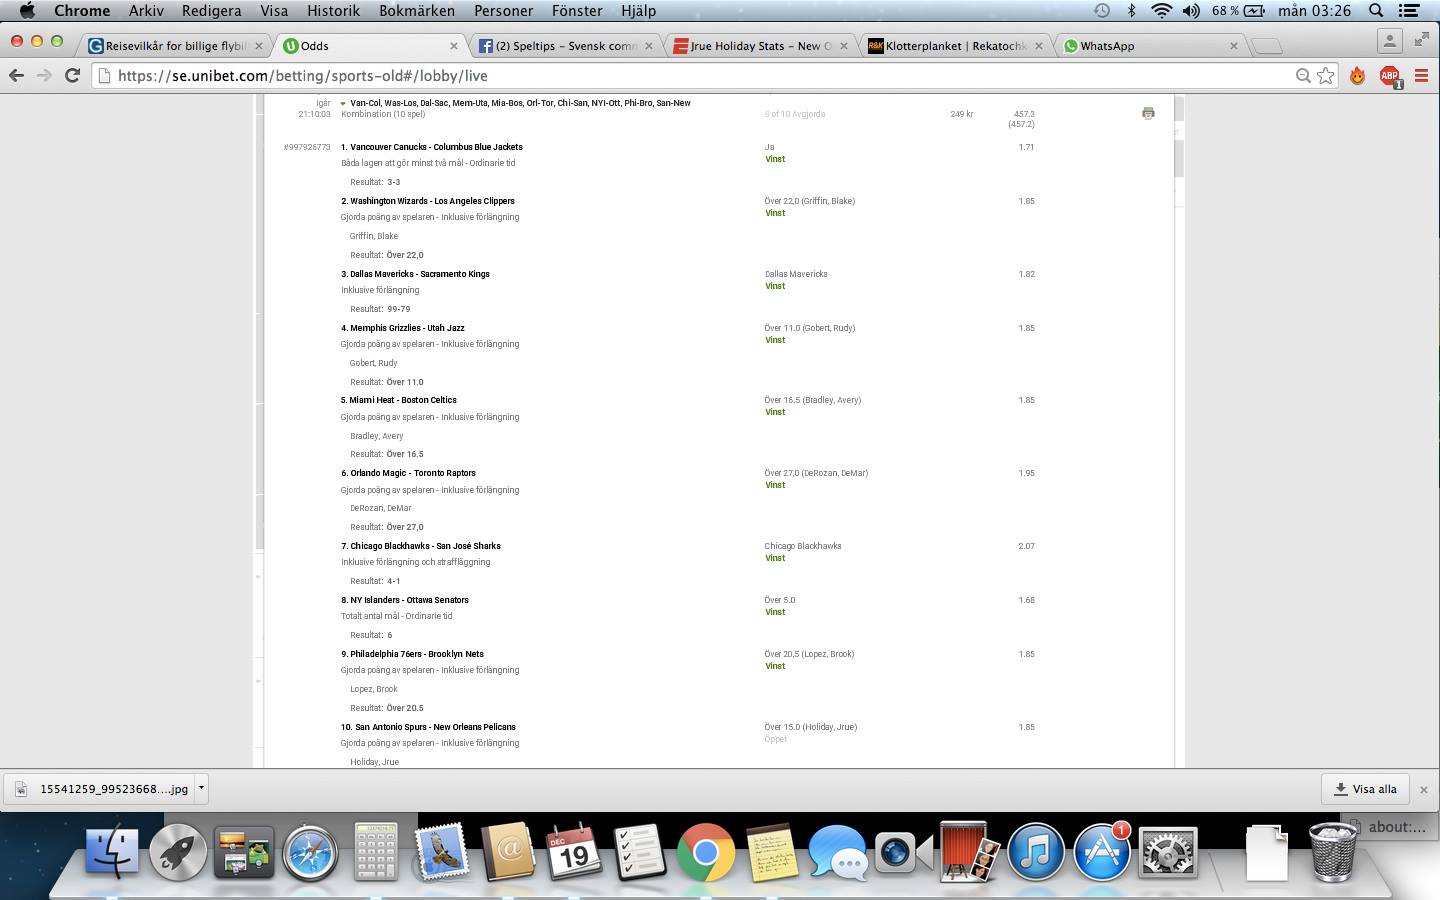Click Visa alla downloads button

tap(1365, 789)
